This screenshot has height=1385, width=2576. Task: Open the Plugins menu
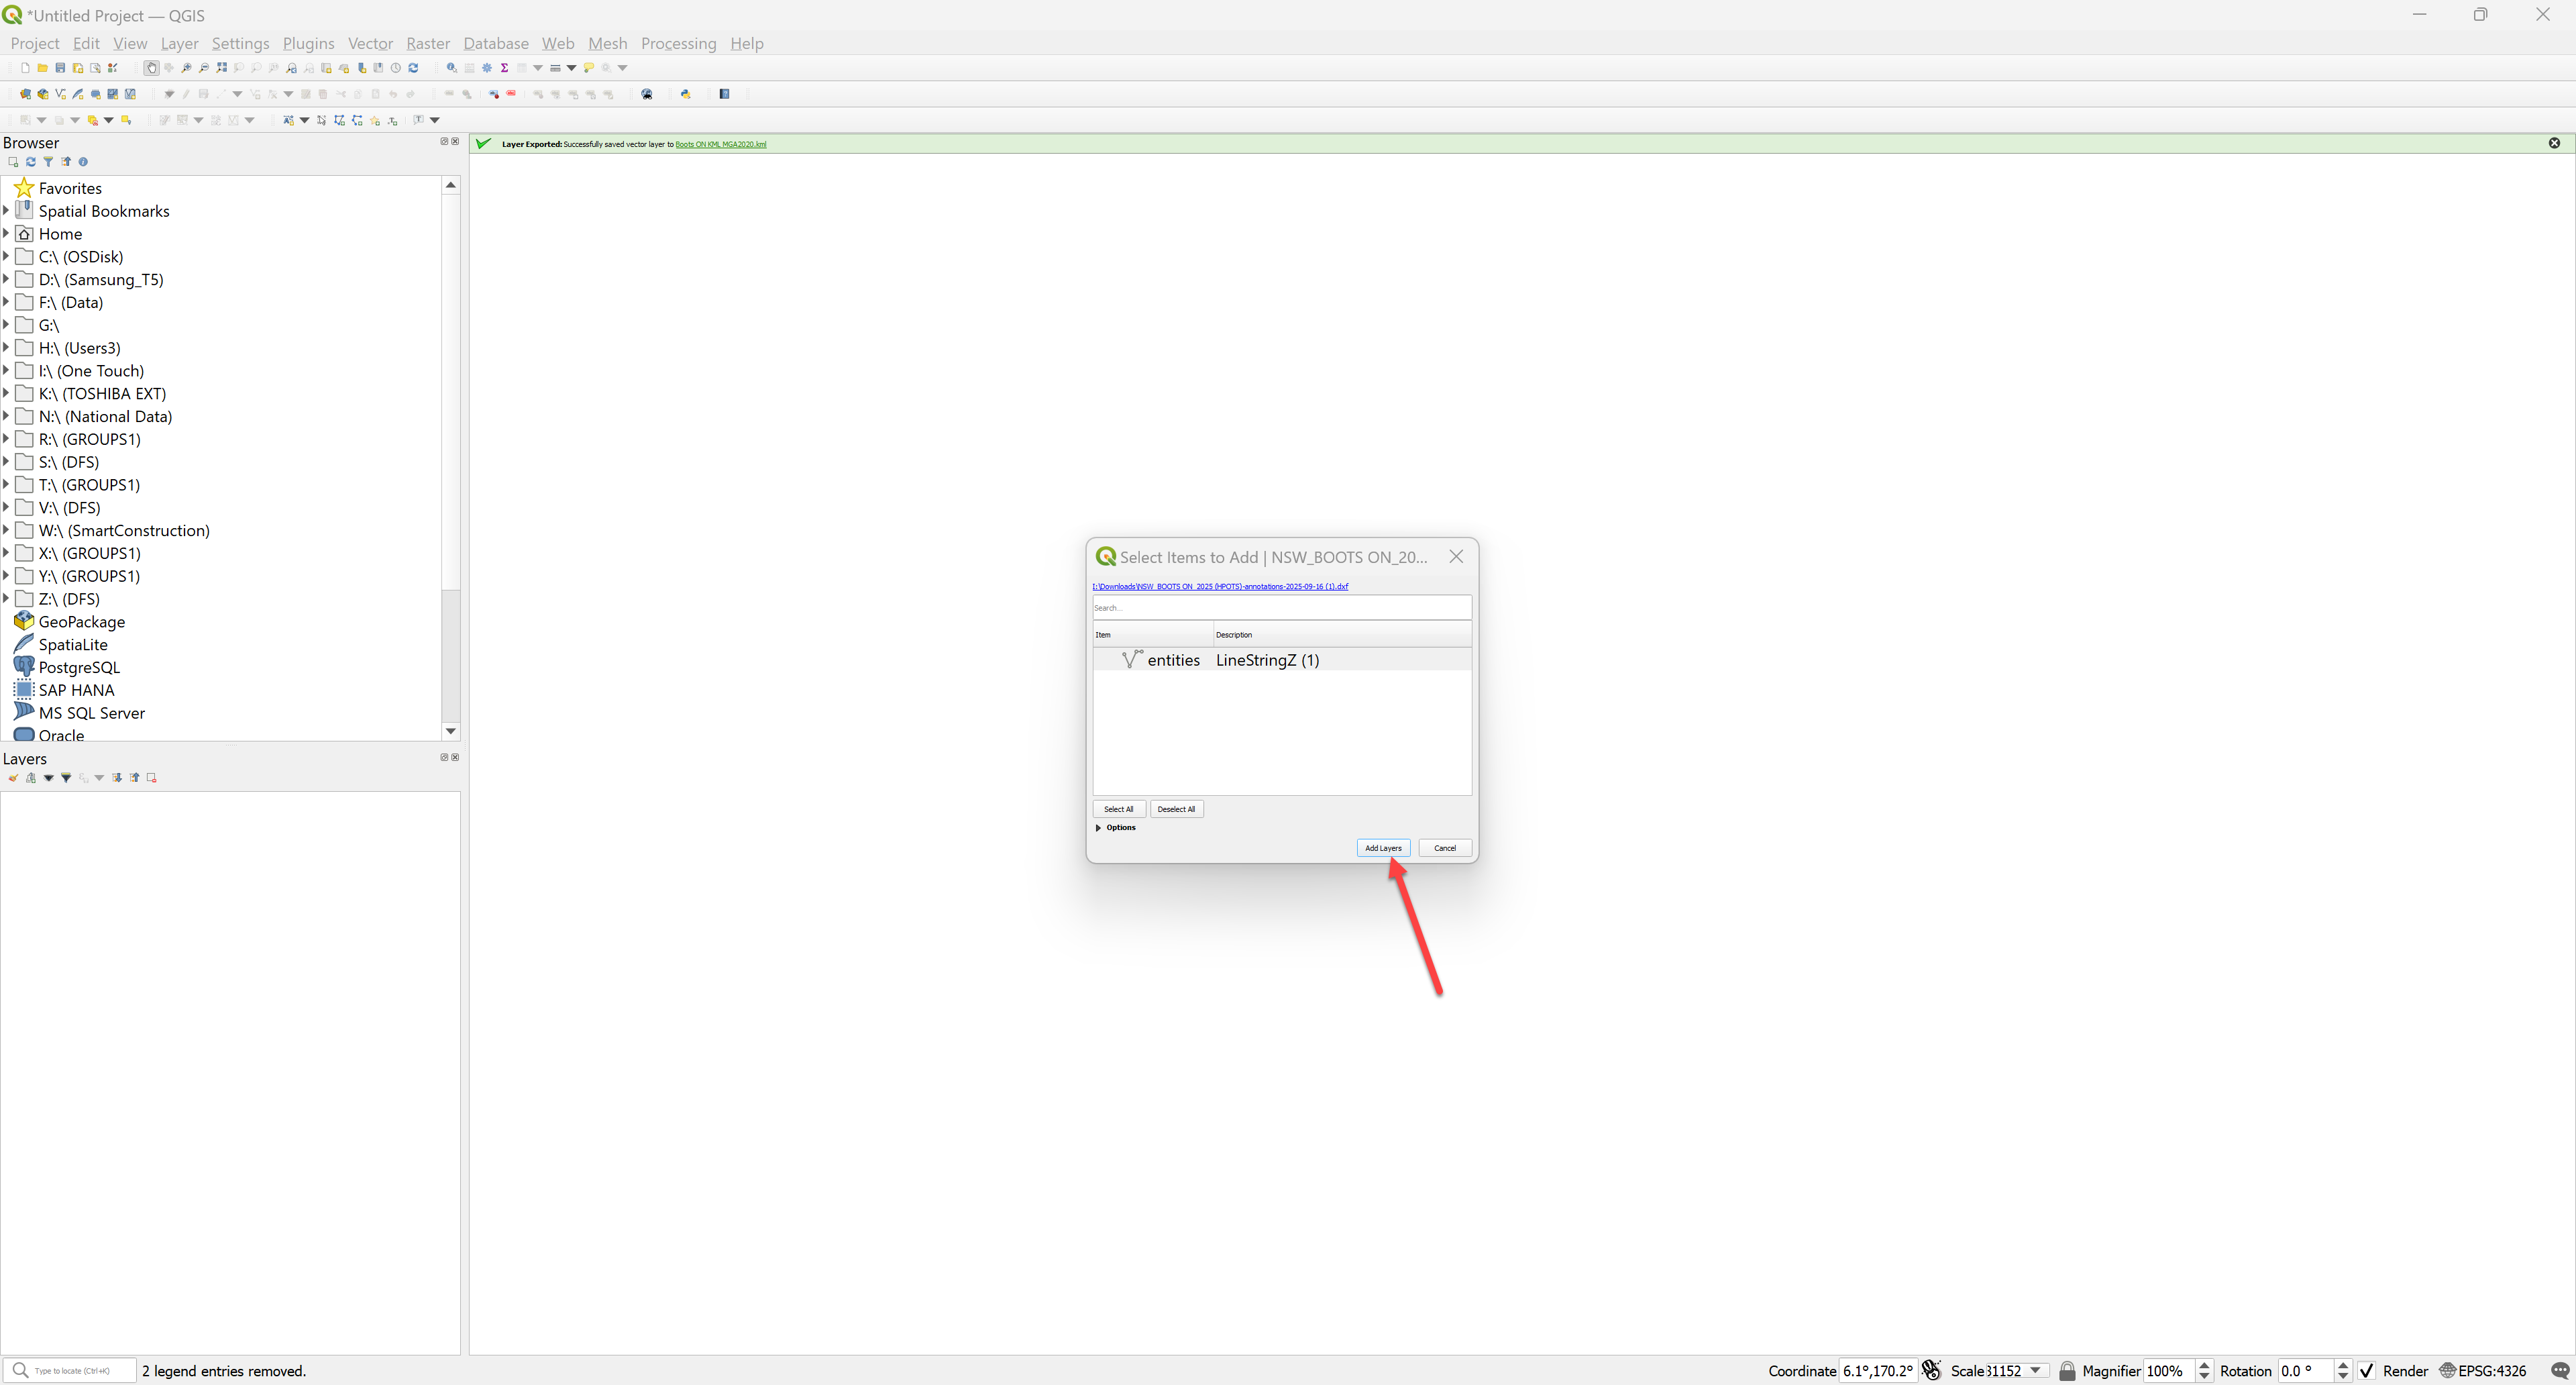308,43
